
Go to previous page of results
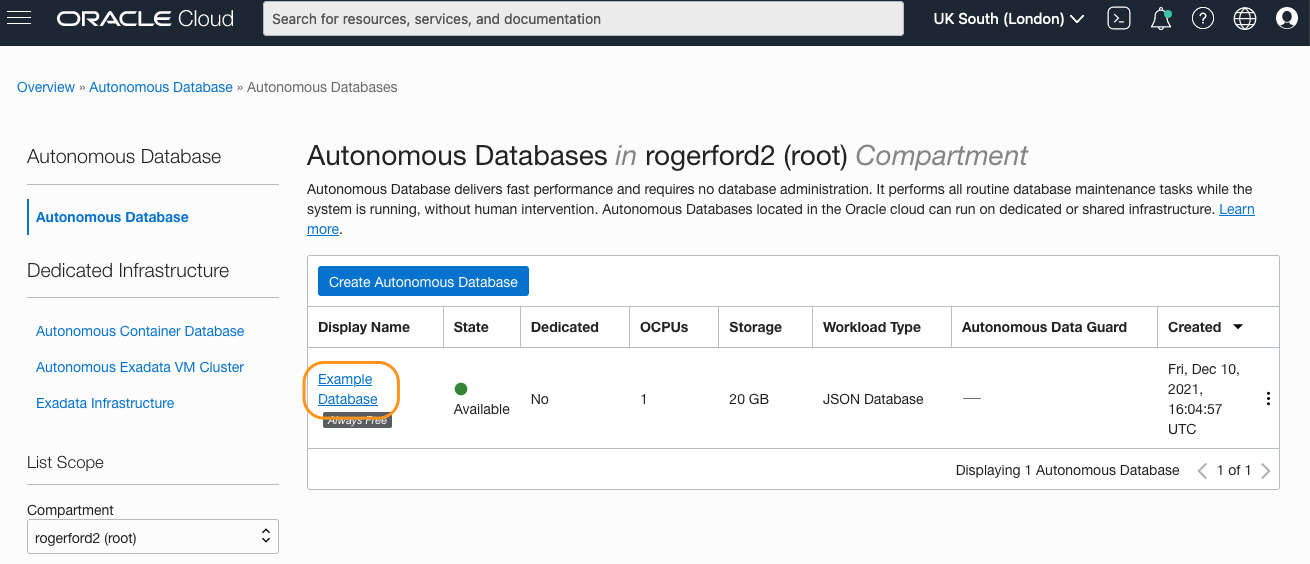1203,471
